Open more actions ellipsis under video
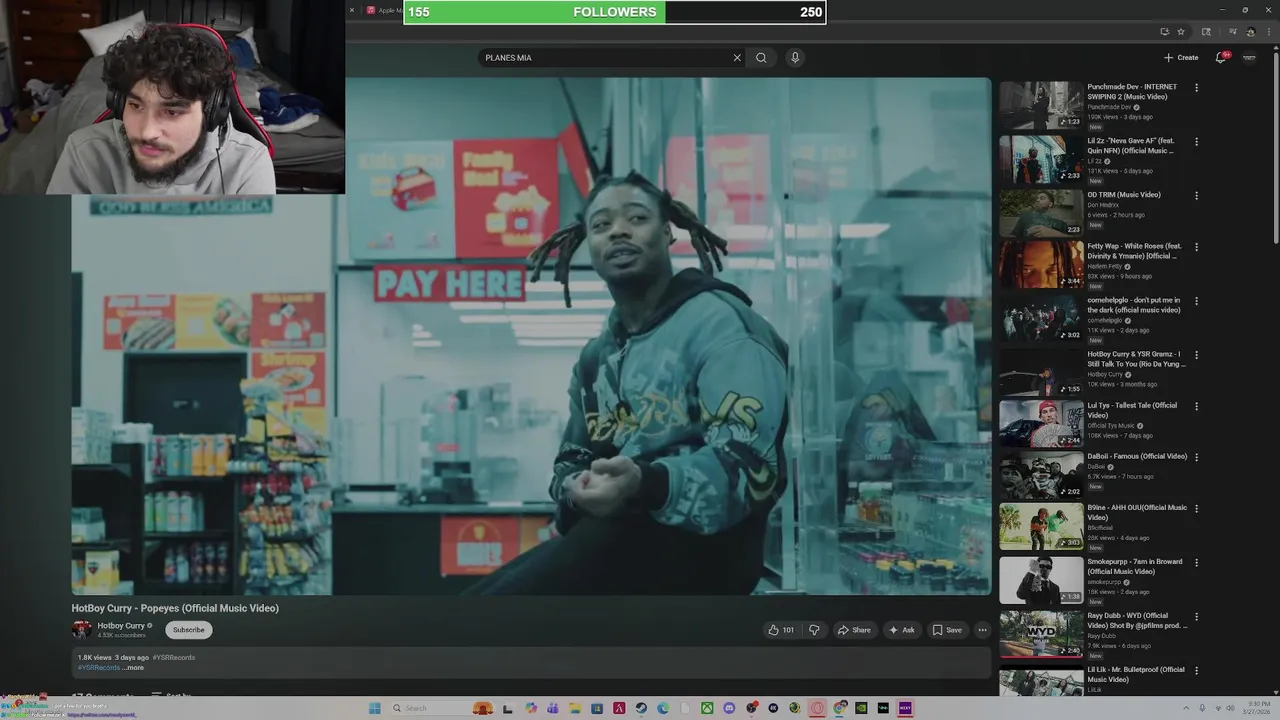 coord(982,630)
